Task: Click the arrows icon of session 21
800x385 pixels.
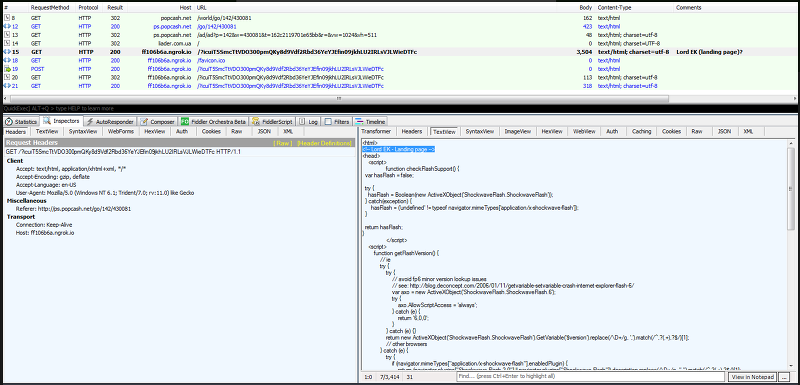Action: (x=7, y=86)
